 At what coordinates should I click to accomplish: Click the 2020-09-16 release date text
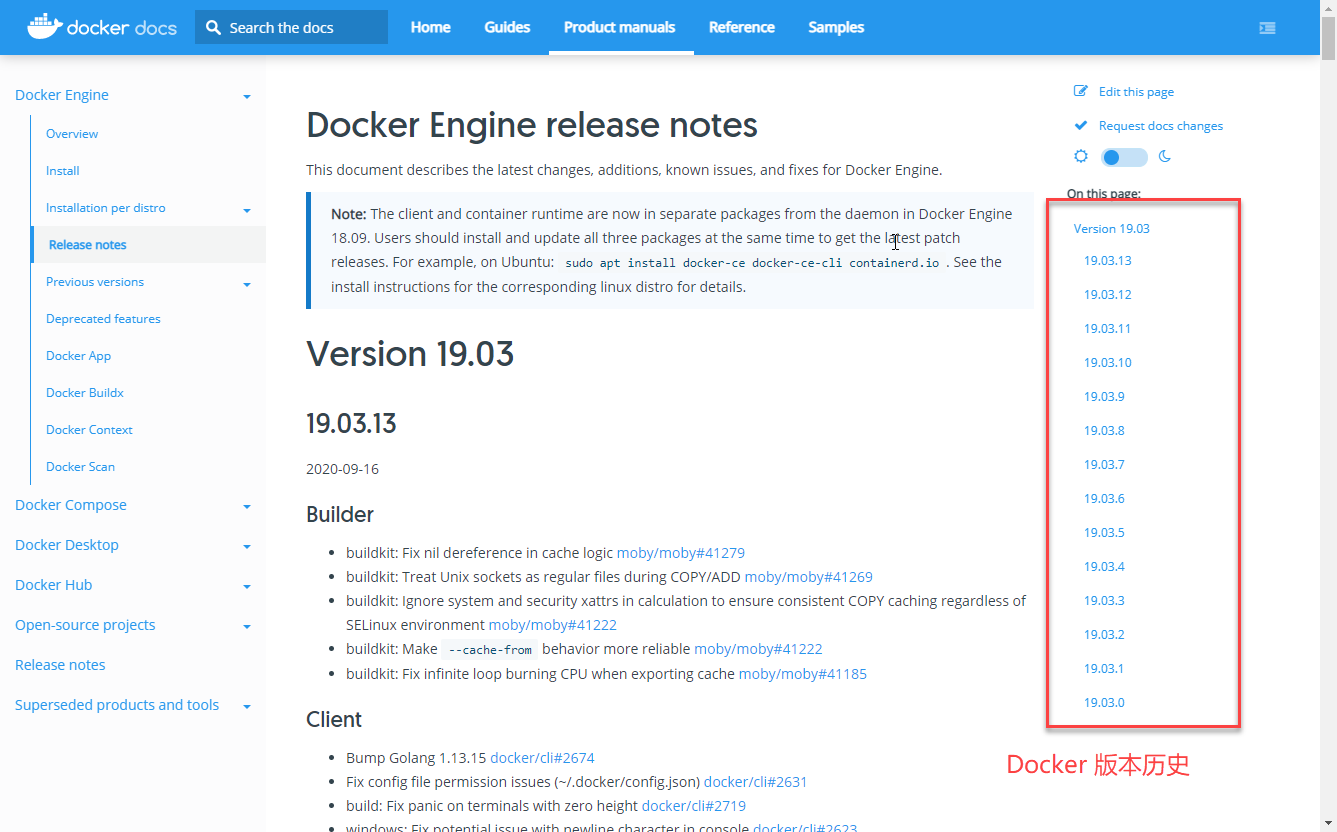pos(342,469)
